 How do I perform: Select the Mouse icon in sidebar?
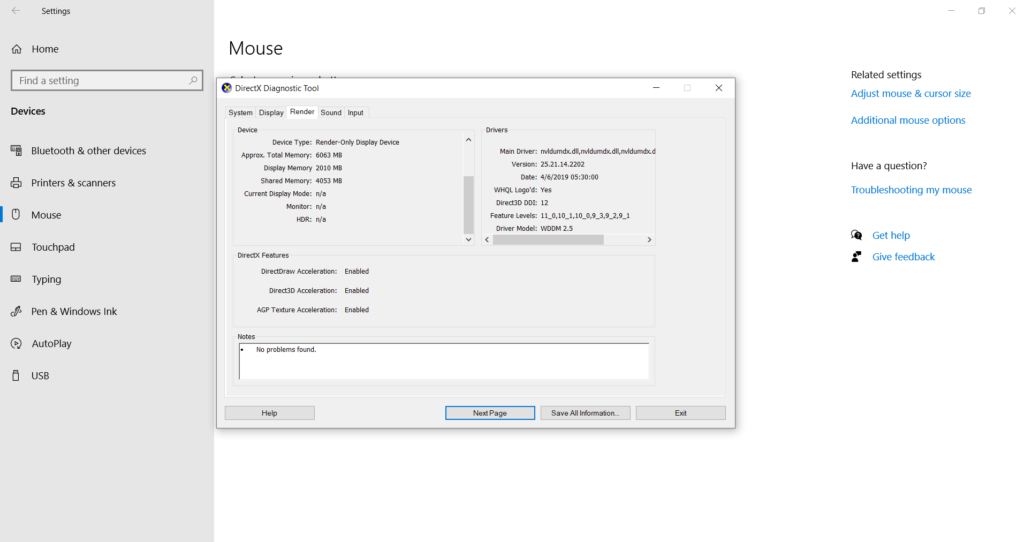pos(16,214)
